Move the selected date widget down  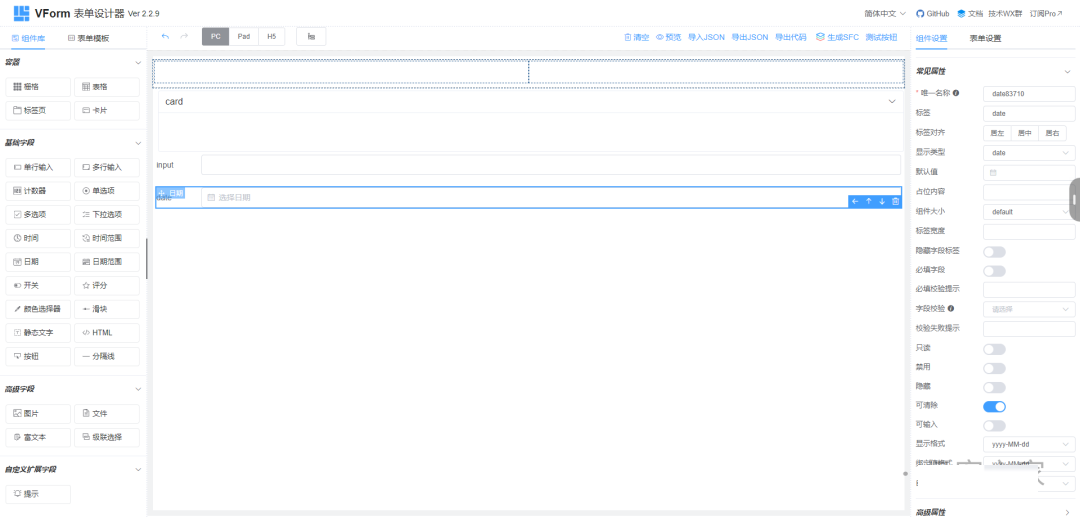(882, 201)
